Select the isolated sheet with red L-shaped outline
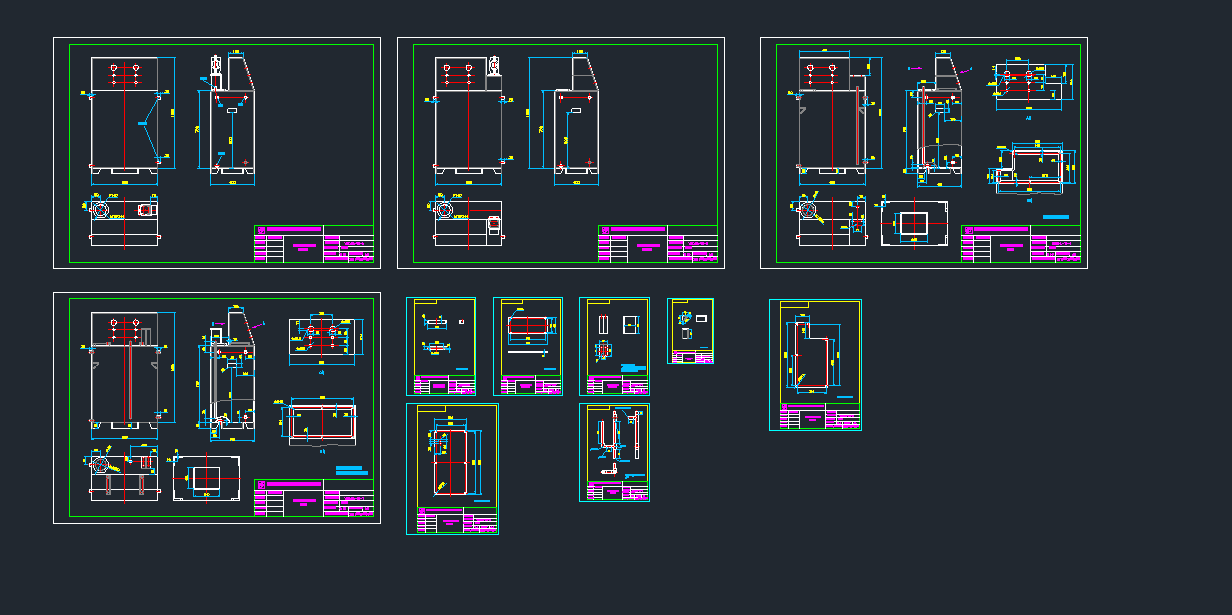Screen dimensions: 1232x615 (815, 365)
